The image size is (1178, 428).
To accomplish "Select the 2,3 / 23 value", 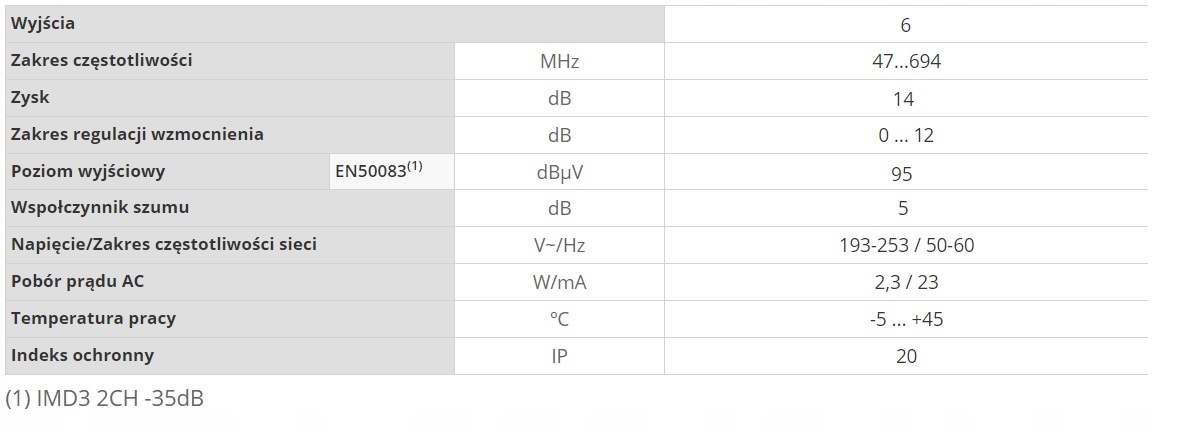I will coord(906,283).
